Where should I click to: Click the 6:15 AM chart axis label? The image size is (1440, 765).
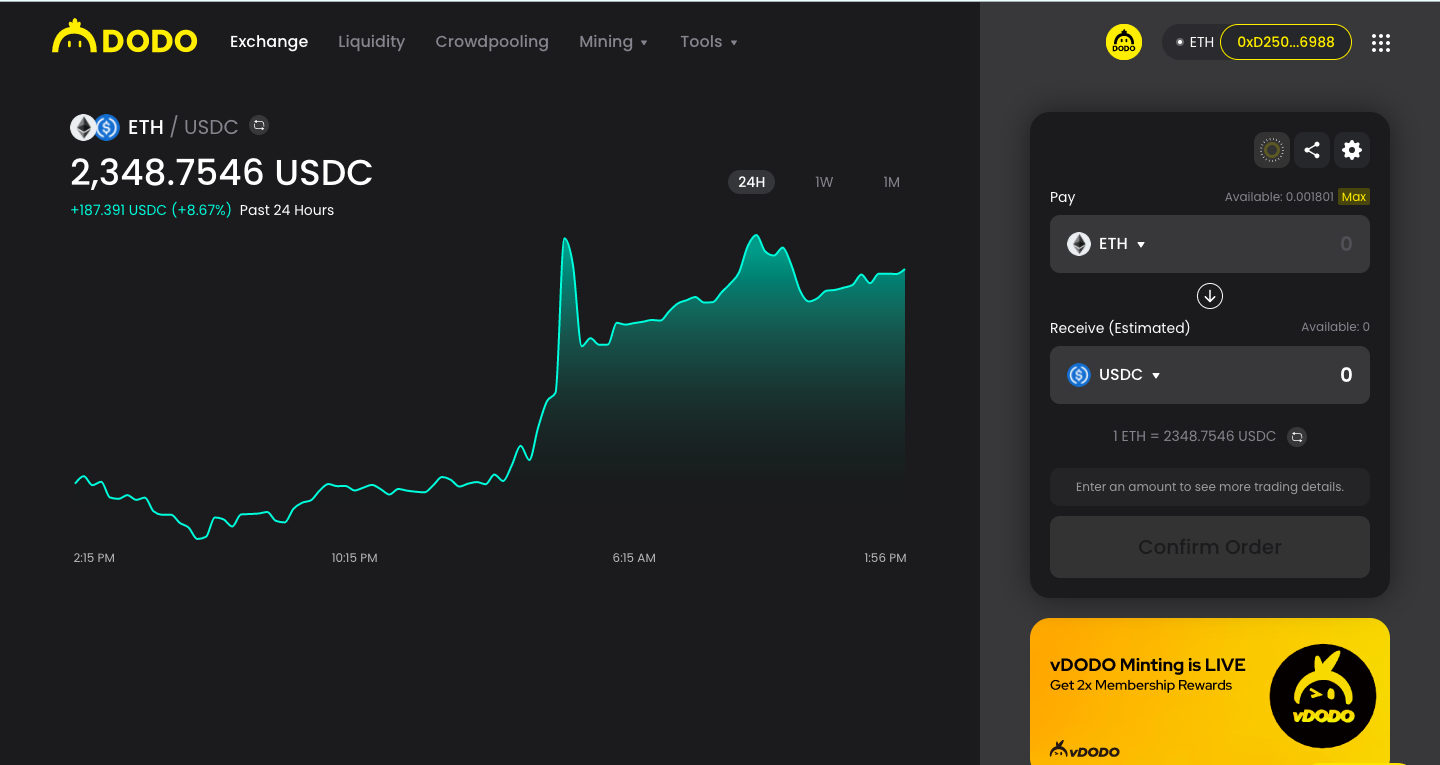point(634,558)
